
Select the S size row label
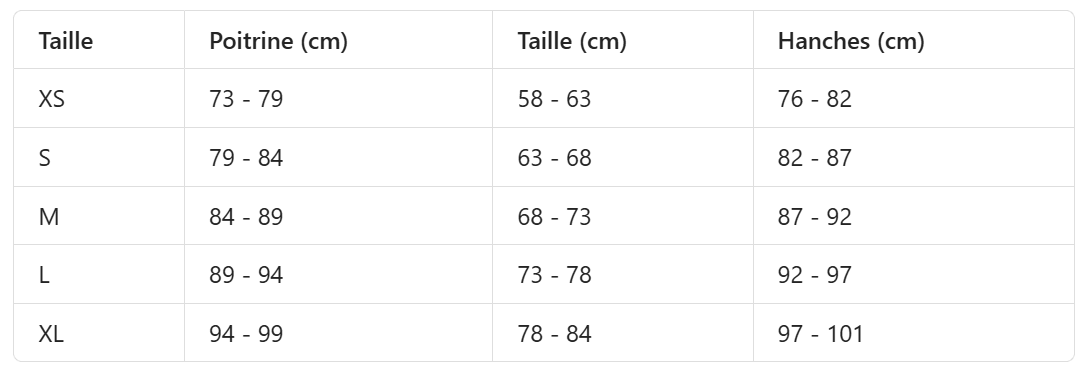45,158
